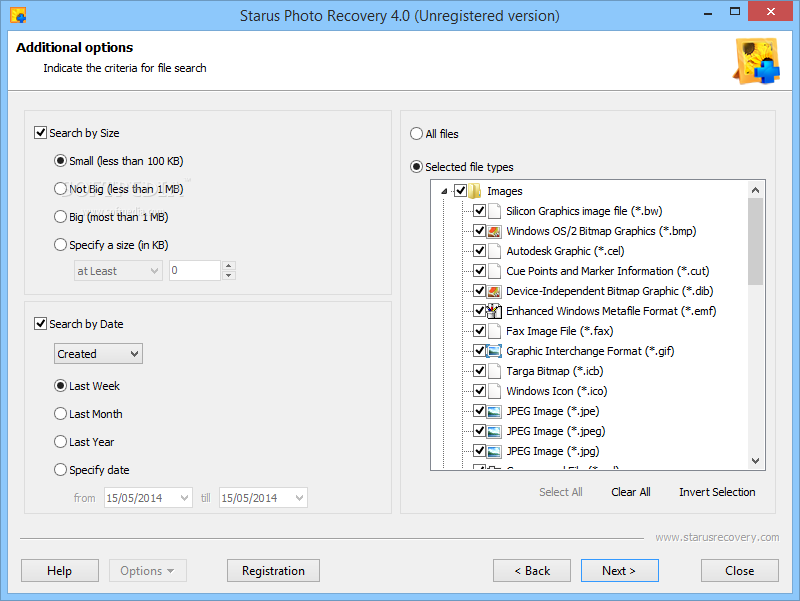
Task: Click the Windows Icon (*.ico) file icon
Action: pos(494,391)
